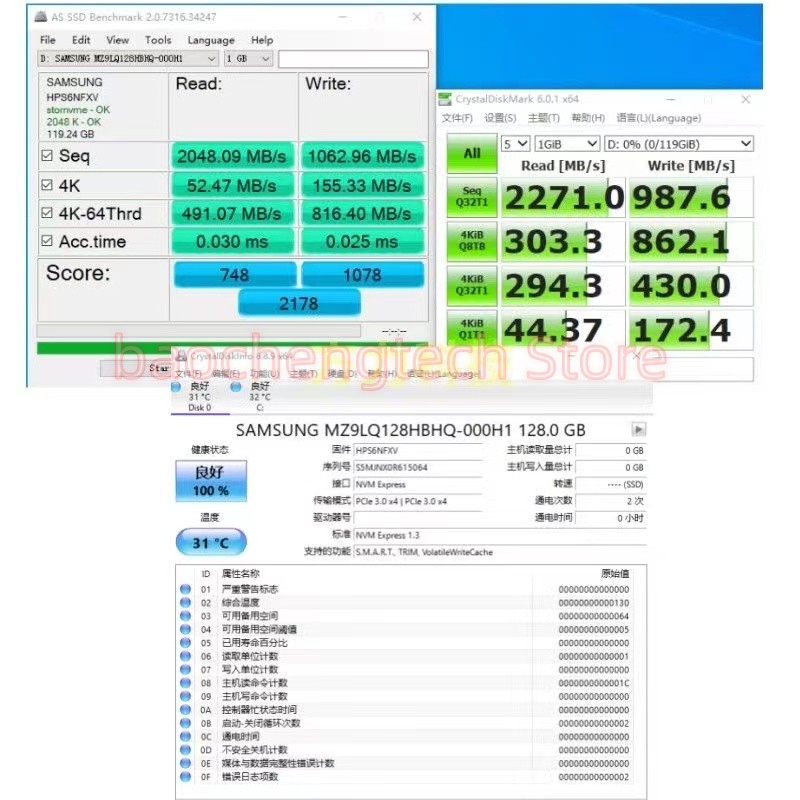This screenshot has width=800, height=800.
Task: Open 主题(T) menu in CrystalDiskMark
Action: pyautogui.click(x=543, y=118)
